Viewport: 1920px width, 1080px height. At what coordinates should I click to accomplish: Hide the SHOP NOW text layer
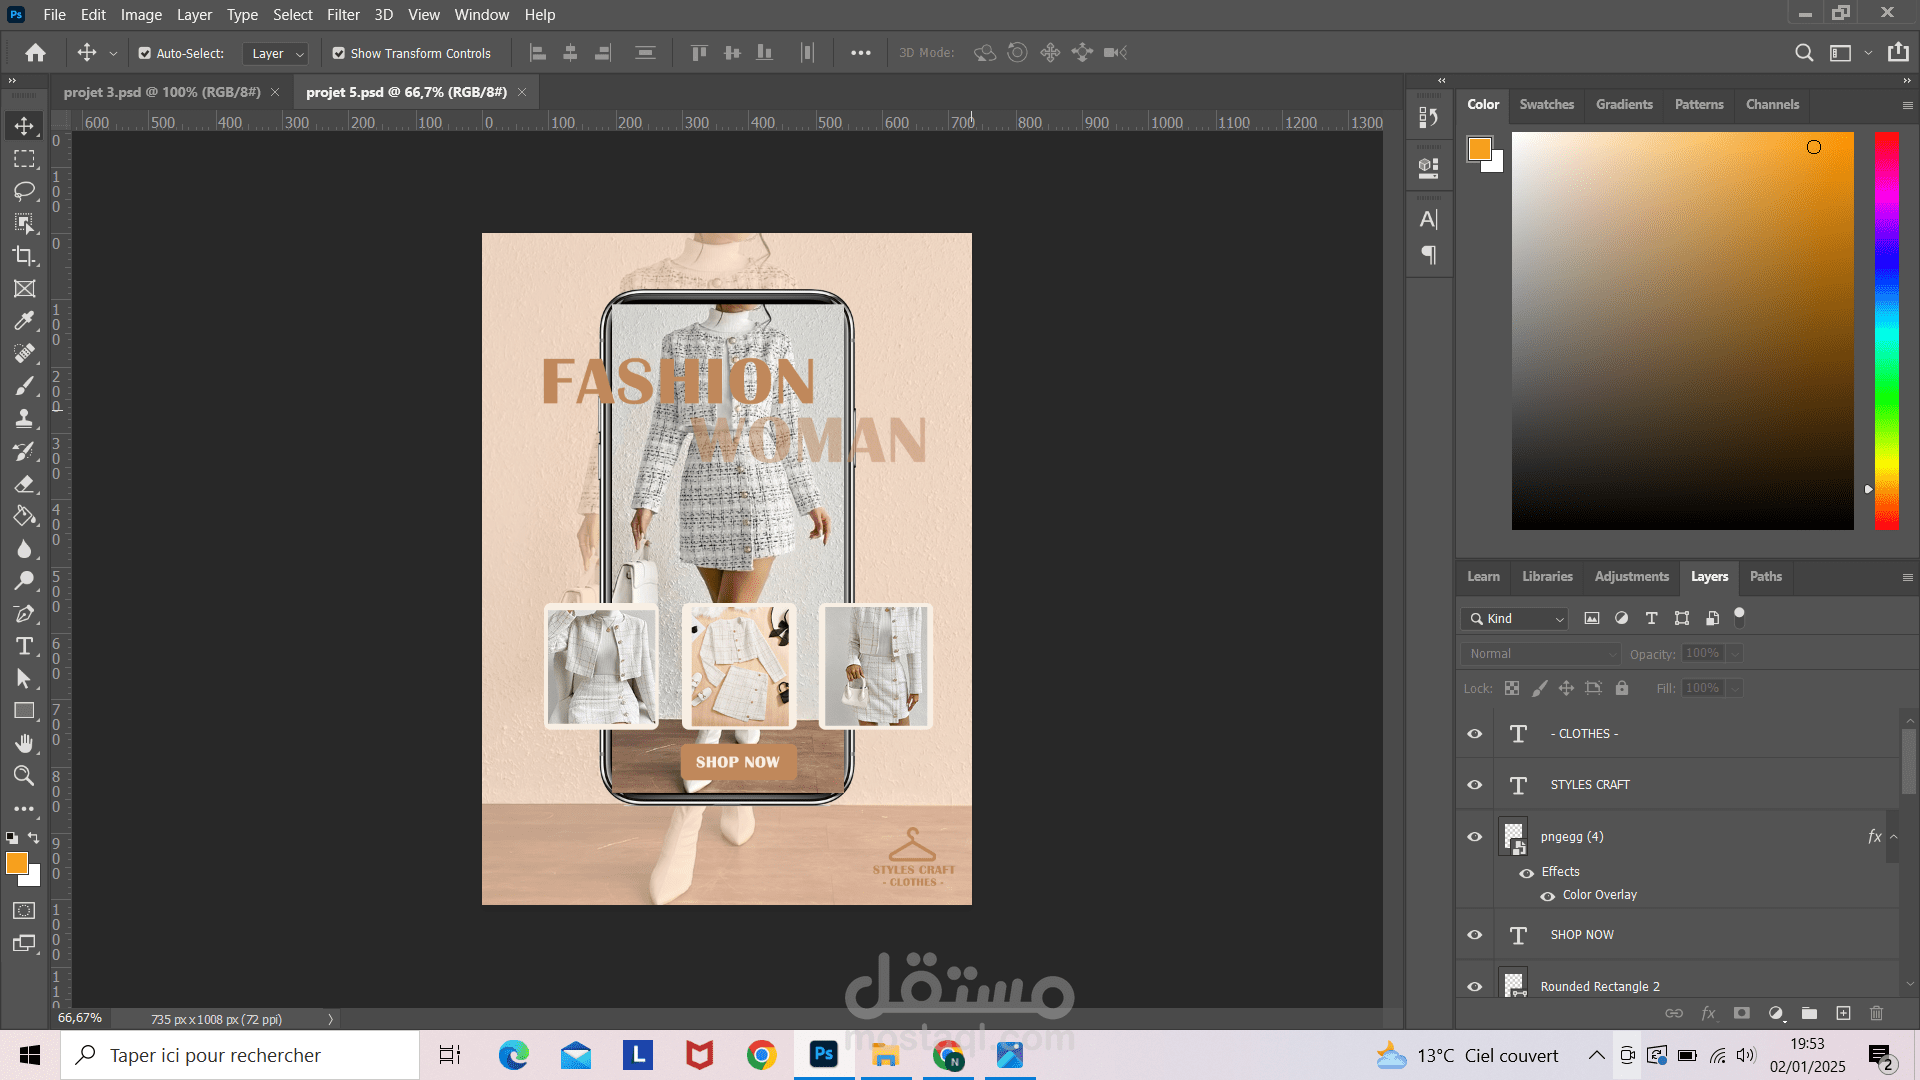[x=1474, y=935]
